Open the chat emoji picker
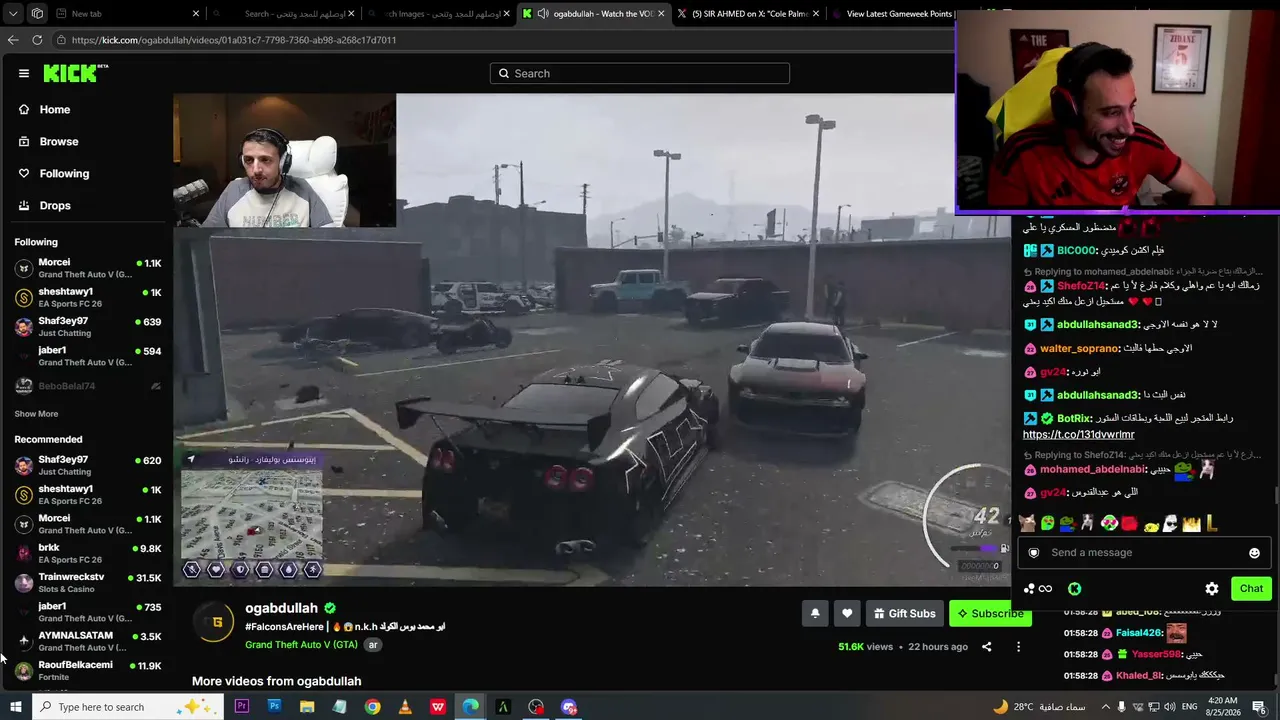This screenshot has width=1280, height=720. point(1254,553)
